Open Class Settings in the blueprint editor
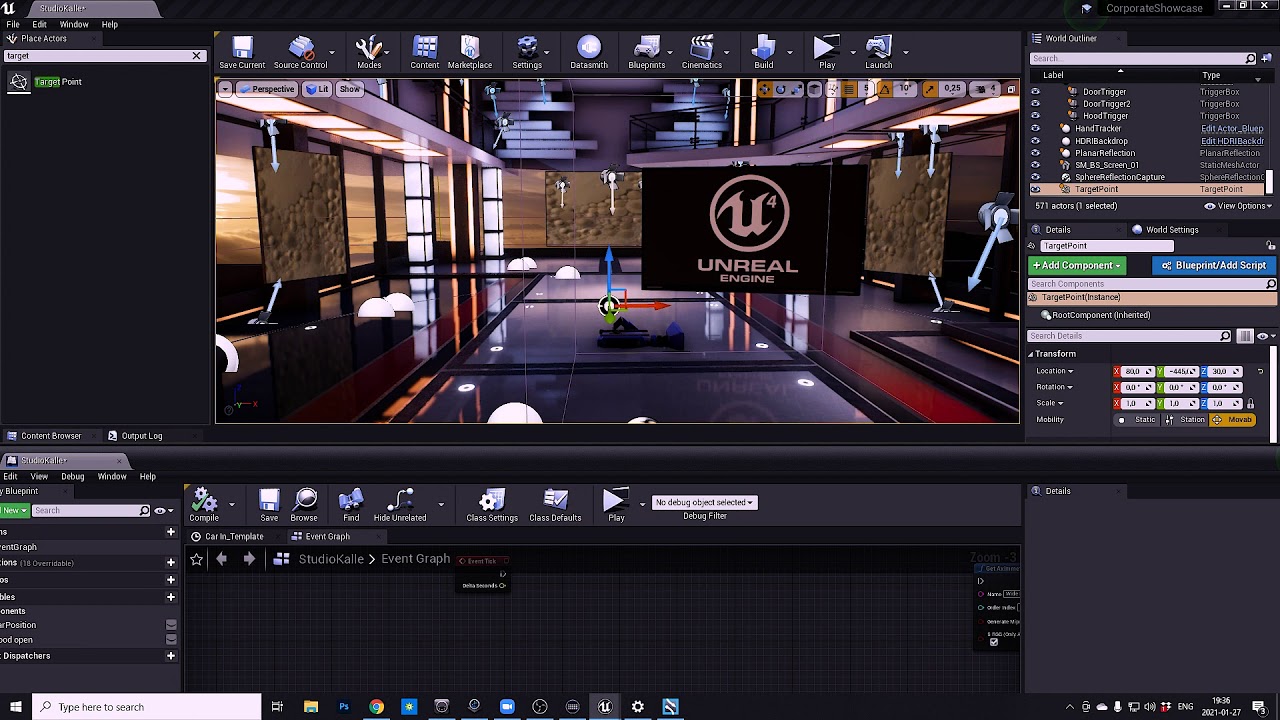 pos(492,505)
